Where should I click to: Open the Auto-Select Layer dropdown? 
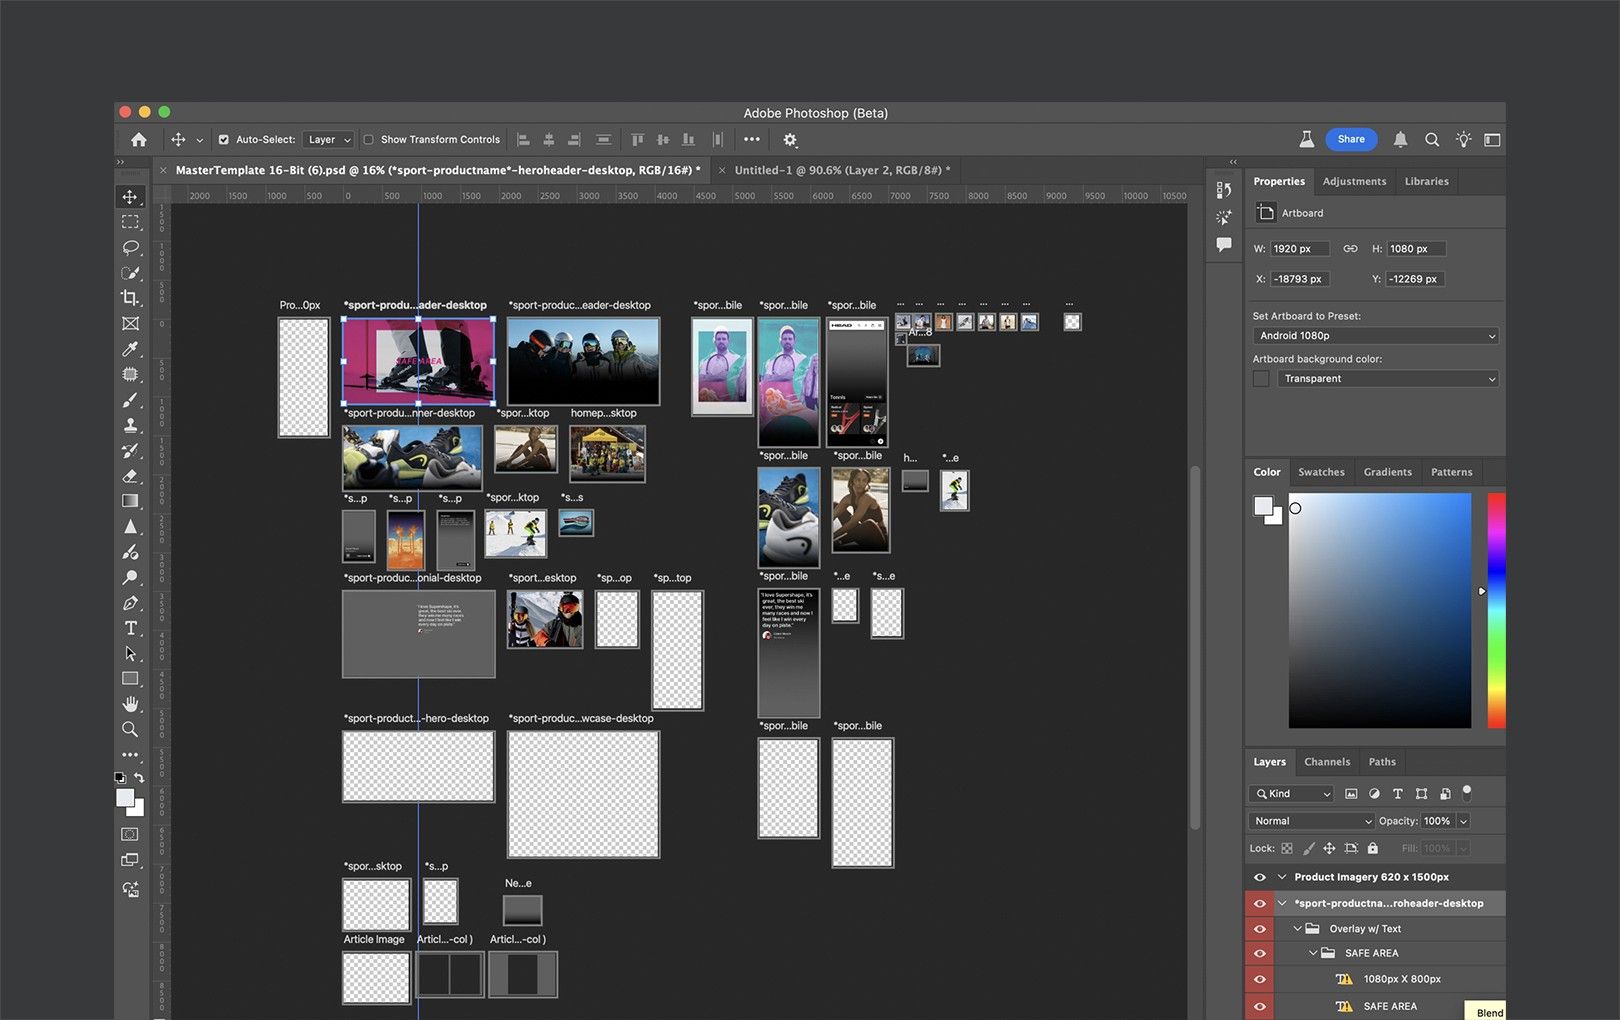[x=329, y=140]
